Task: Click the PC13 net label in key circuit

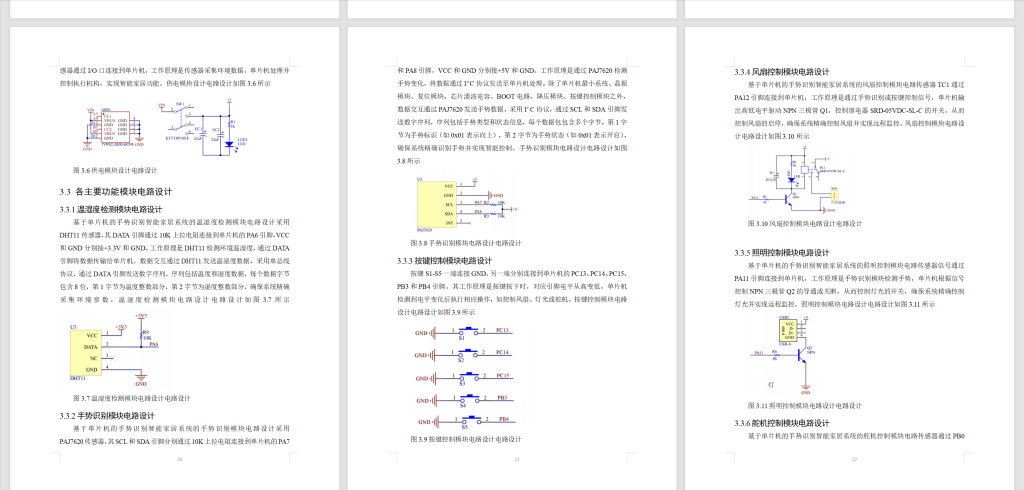Action: click(x=502, y=330)
